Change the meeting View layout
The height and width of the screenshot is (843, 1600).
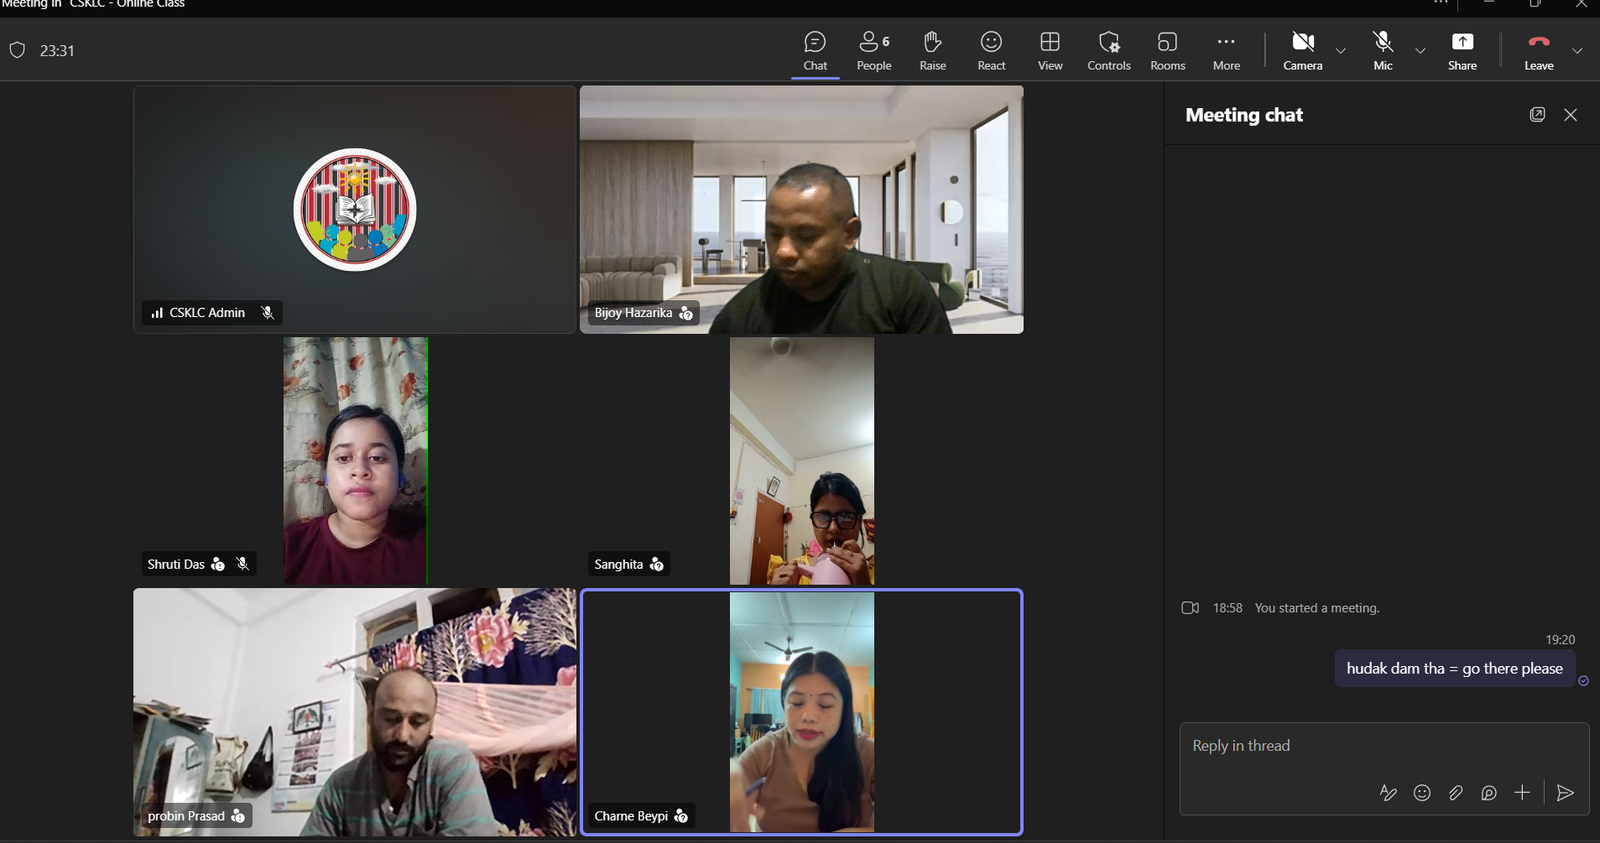pos(1050,51)
